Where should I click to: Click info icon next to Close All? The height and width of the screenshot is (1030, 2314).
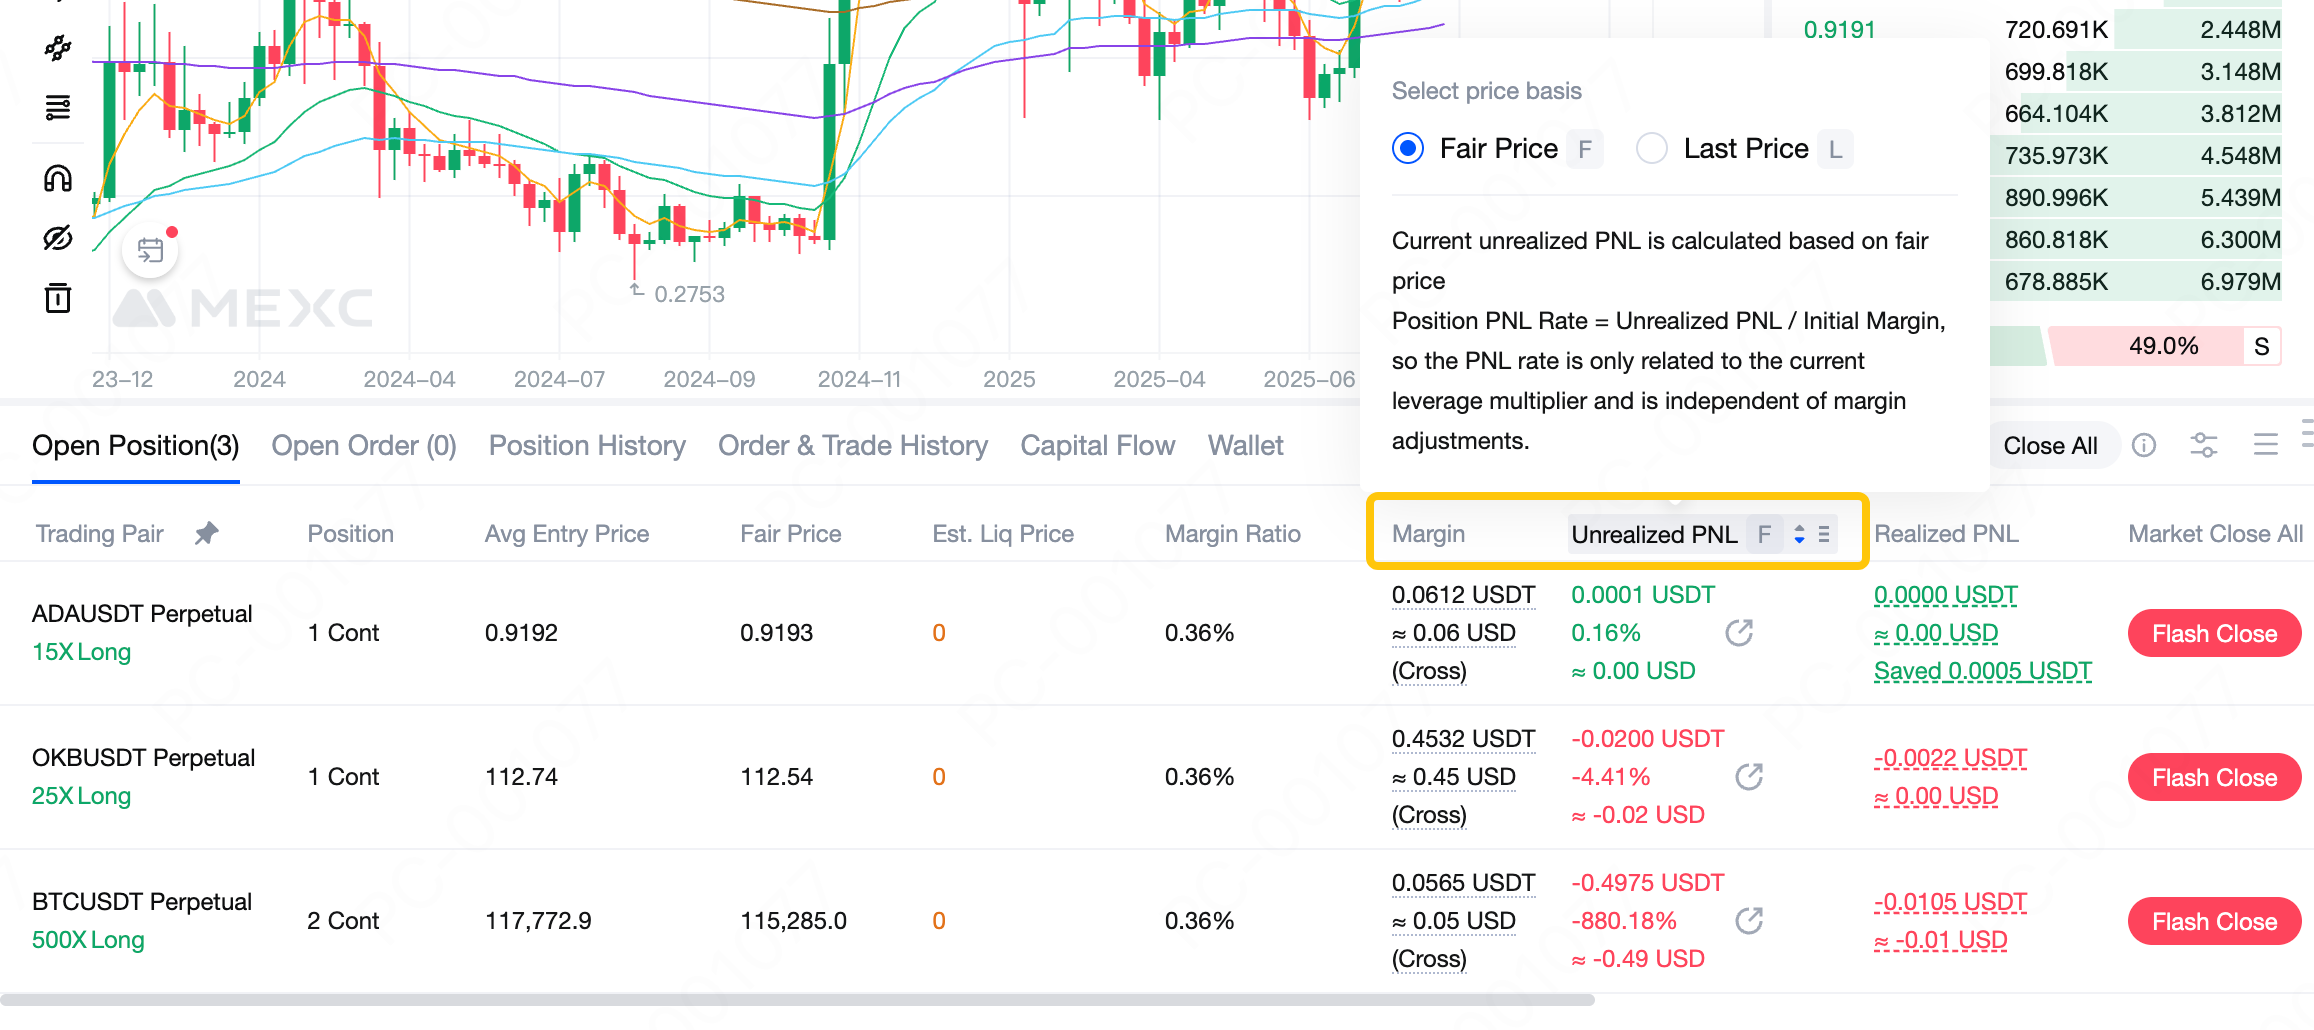click(x=2144, y=445)
